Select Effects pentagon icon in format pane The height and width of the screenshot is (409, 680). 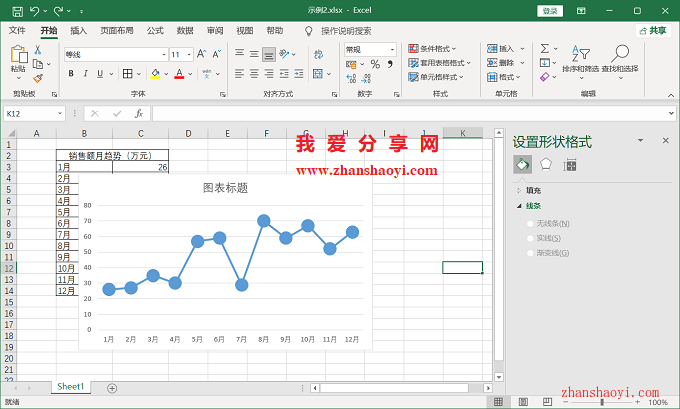coord(546,165)
